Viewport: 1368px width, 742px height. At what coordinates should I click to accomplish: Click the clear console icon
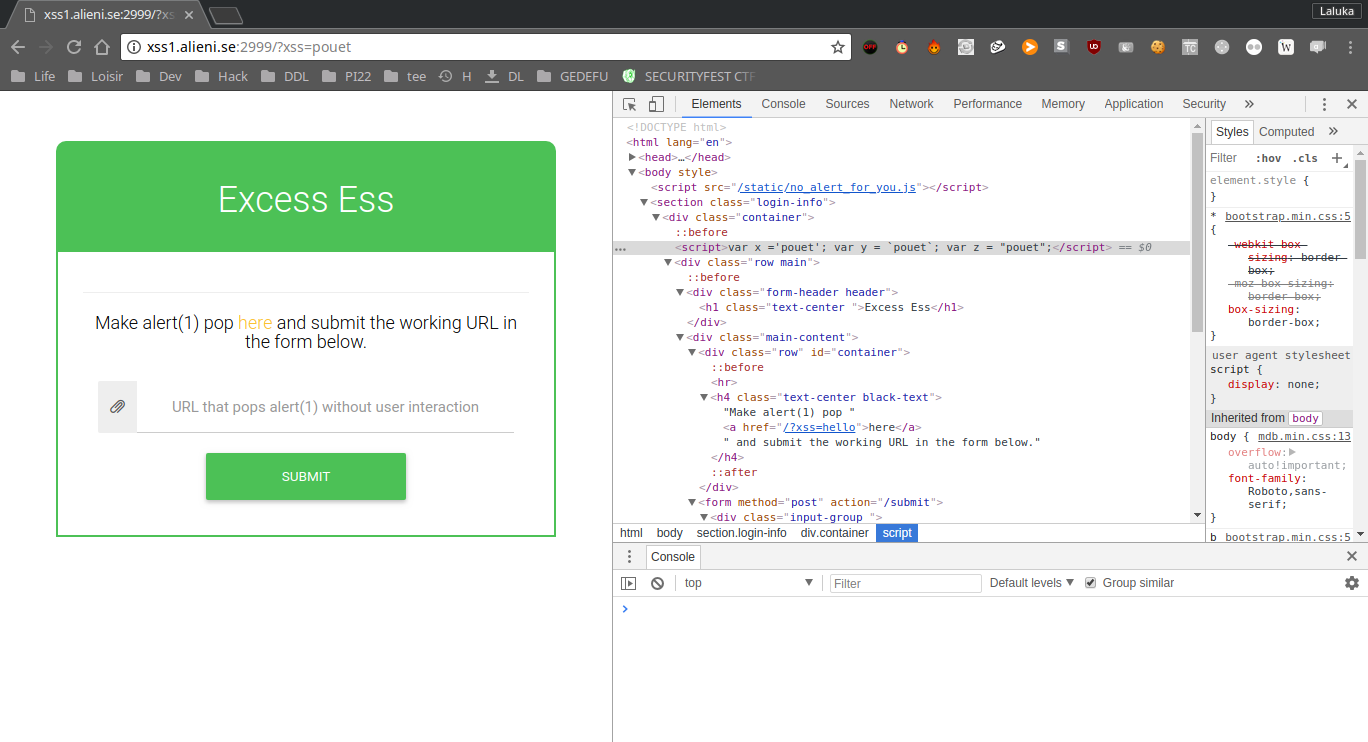point(657,583)
